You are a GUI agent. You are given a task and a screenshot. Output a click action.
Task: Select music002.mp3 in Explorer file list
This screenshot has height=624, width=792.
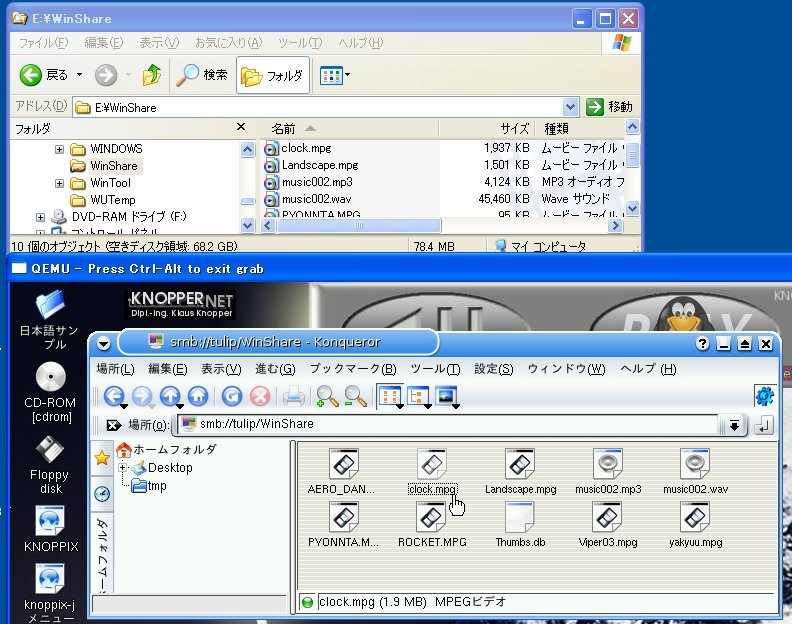pyautogui.click(x=317, y=182)
